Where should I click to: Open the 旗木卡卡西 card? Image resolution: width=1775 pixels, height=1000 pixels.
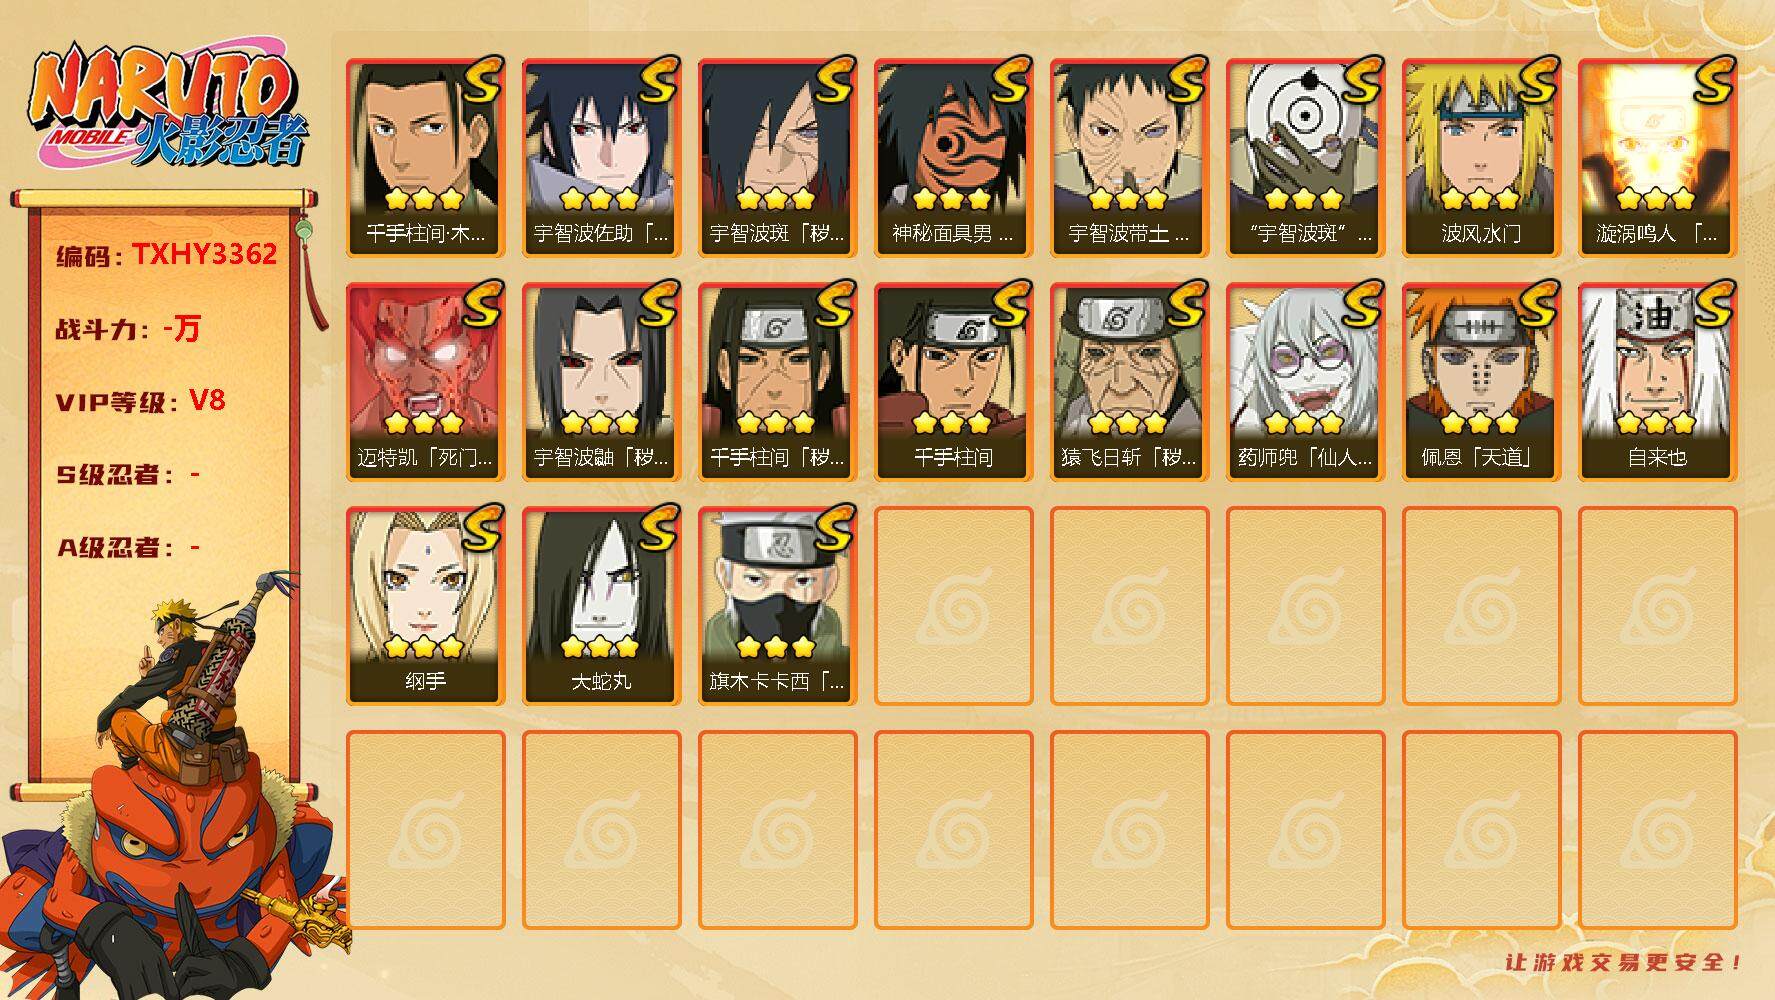click(777, 606)
